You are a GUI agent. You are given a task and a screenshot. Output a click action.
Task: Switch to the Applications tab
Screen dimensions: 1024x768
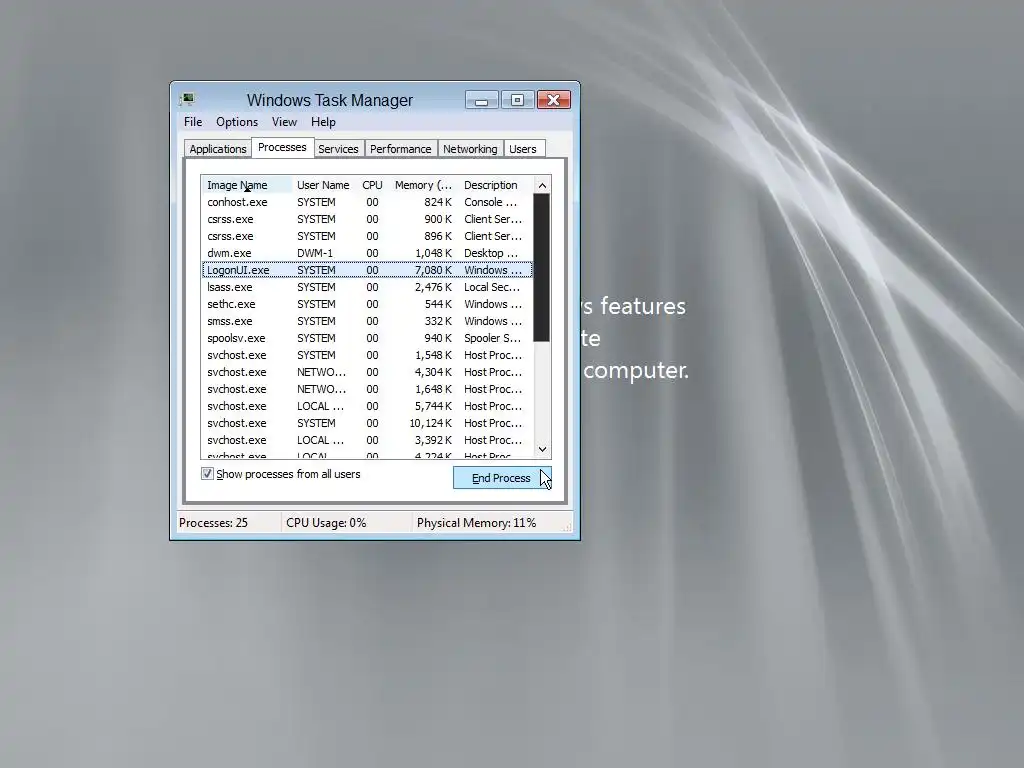tap(217, 149)
